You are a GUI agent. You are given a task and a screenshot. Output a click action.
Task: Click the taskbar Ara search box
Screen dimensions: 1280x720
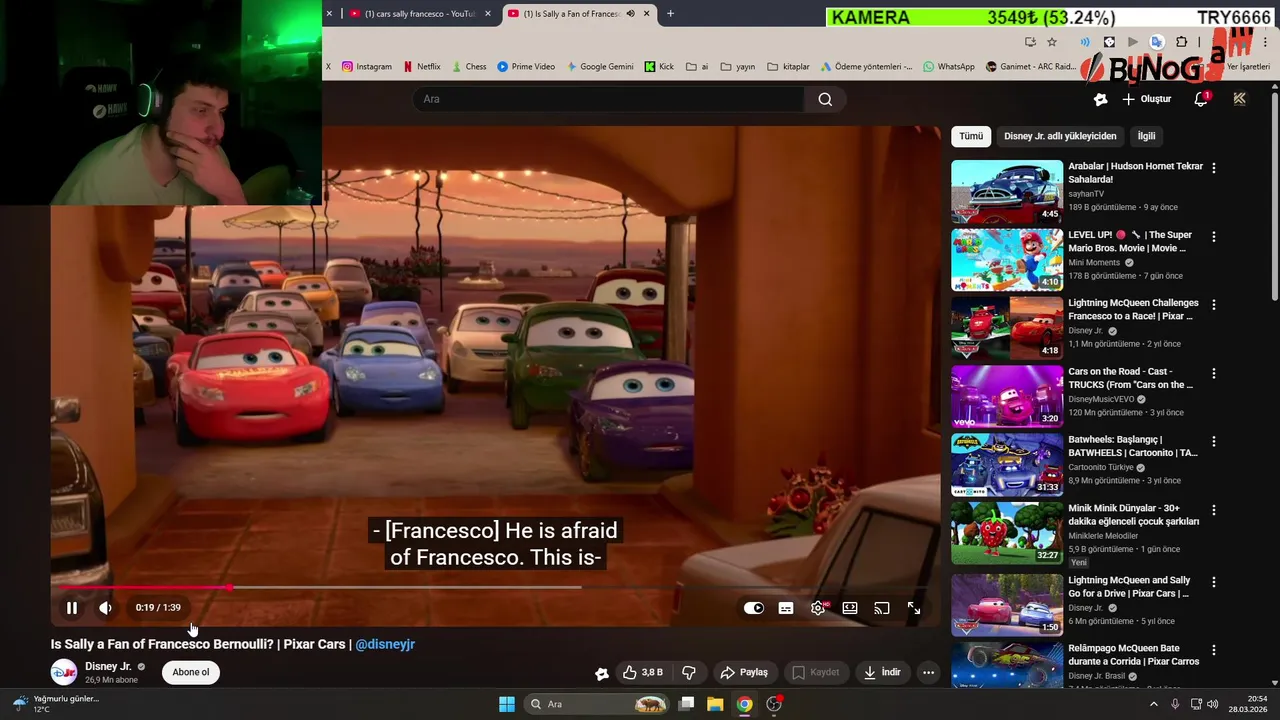(597, 704)
